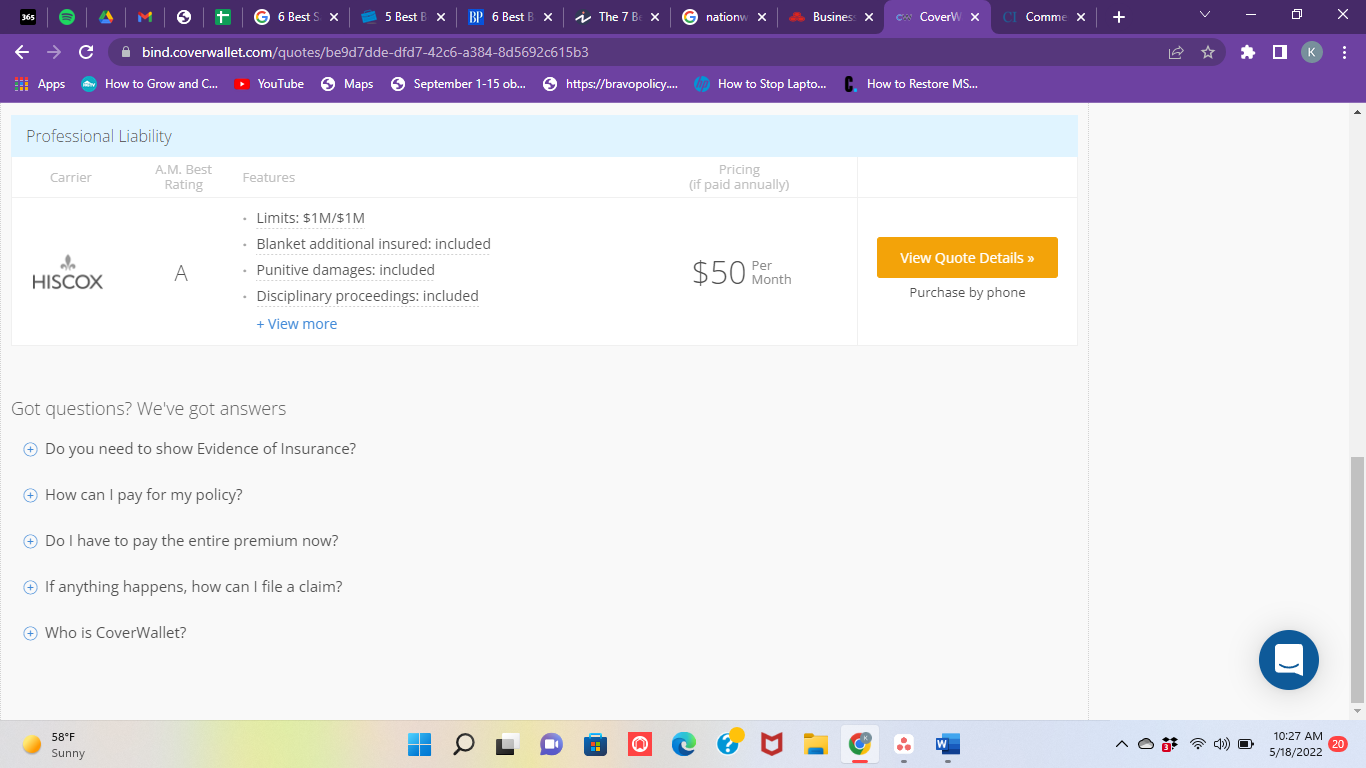The image size is (1366, 768).
Task: Open 'How to Grow and C...' bookmark
Action: (150, 84)
